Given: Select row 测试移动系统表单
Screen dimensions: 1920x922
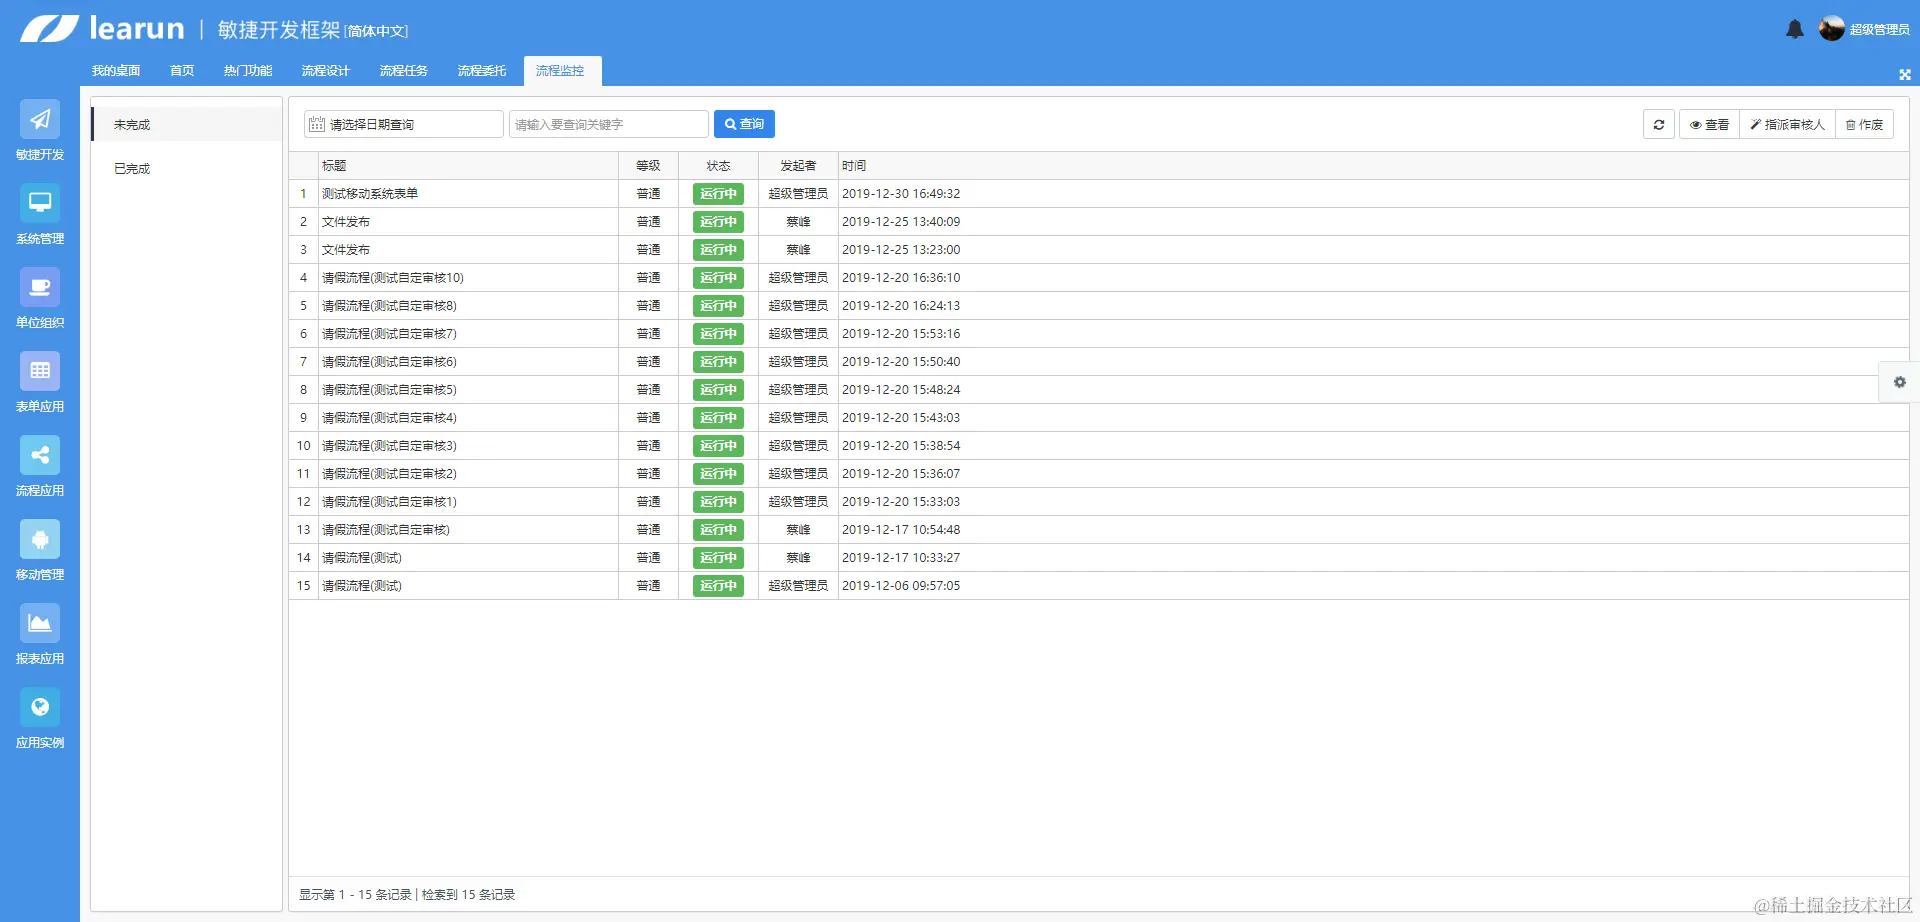Looking at the screenshot, I should coord(1099,194).
